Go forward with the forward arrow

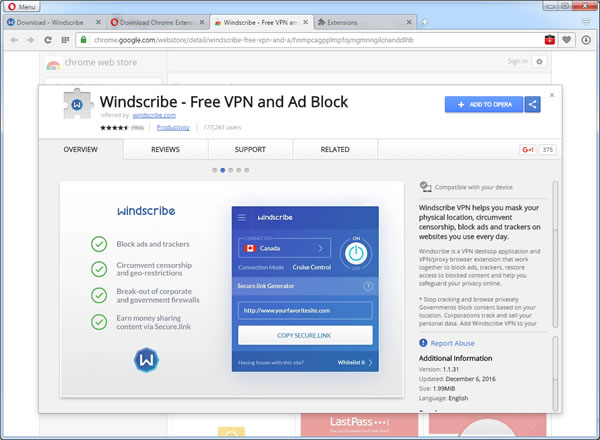tap(31, 40)
